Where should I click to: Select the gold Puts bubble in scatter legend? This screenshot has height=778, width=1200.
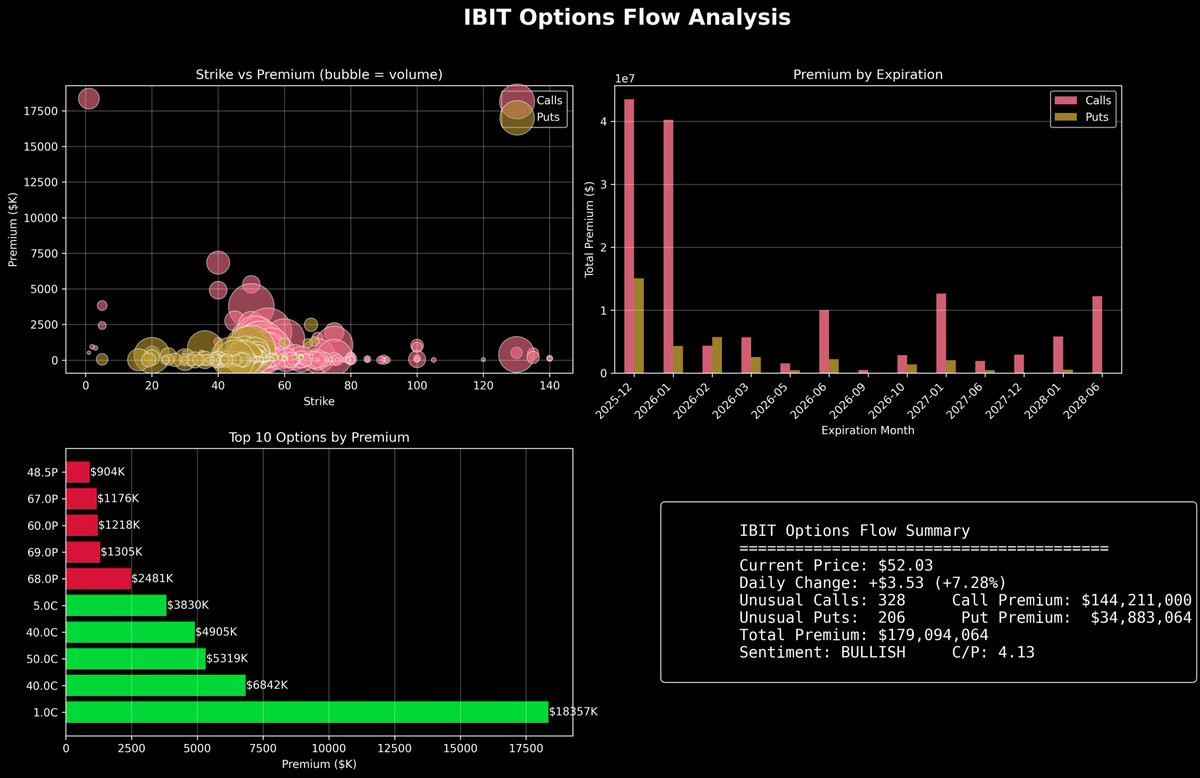516,117
